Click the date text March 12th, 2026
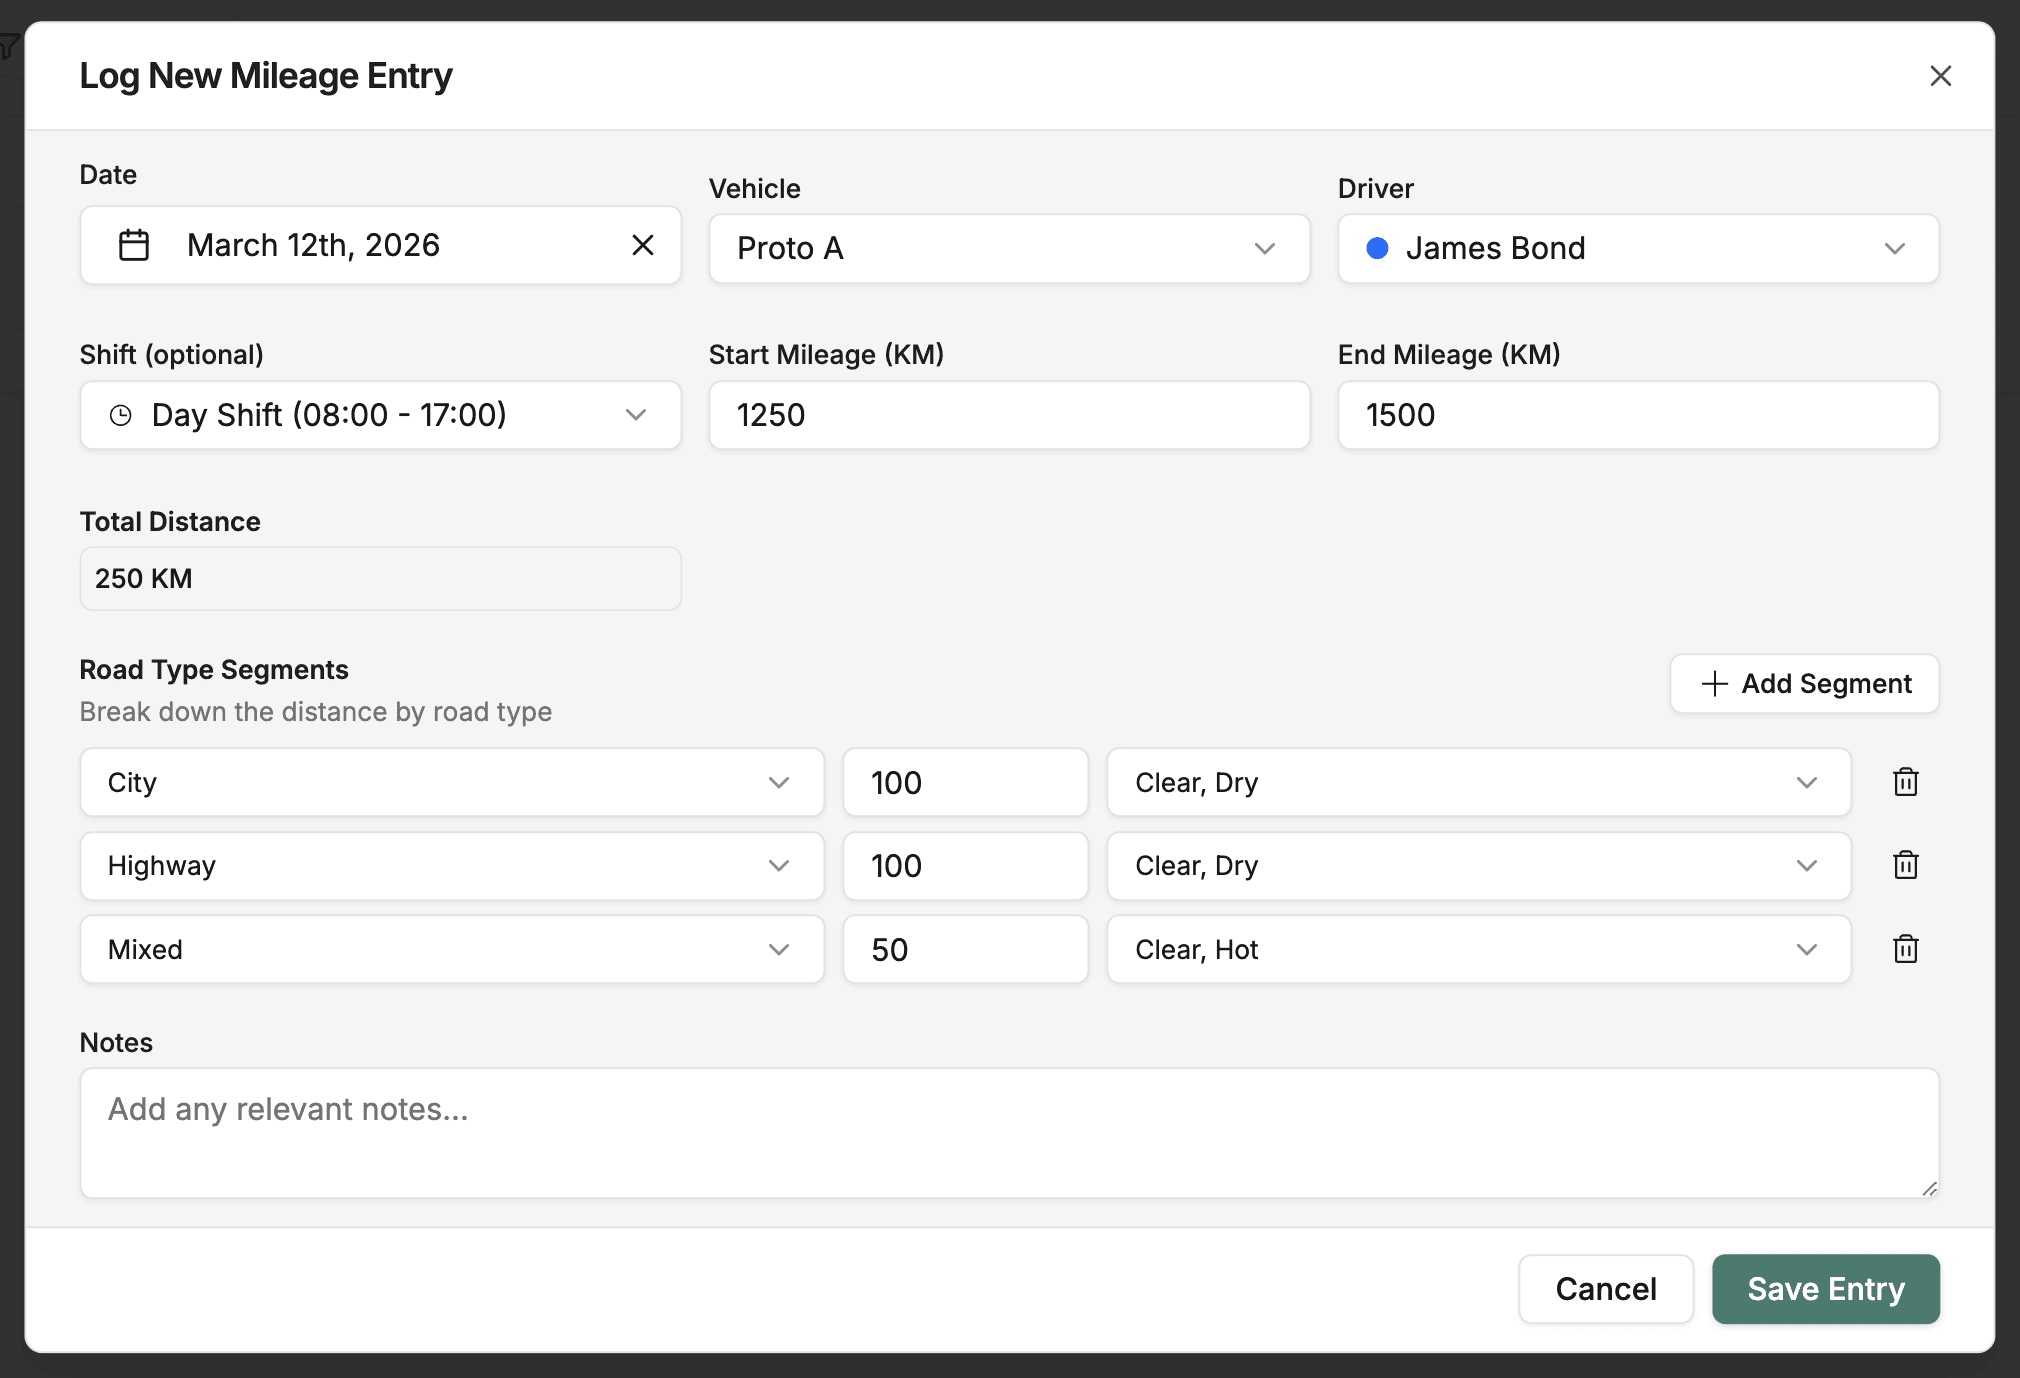The height and width of the screenshot is (1378, 2020). click(313, 245)
